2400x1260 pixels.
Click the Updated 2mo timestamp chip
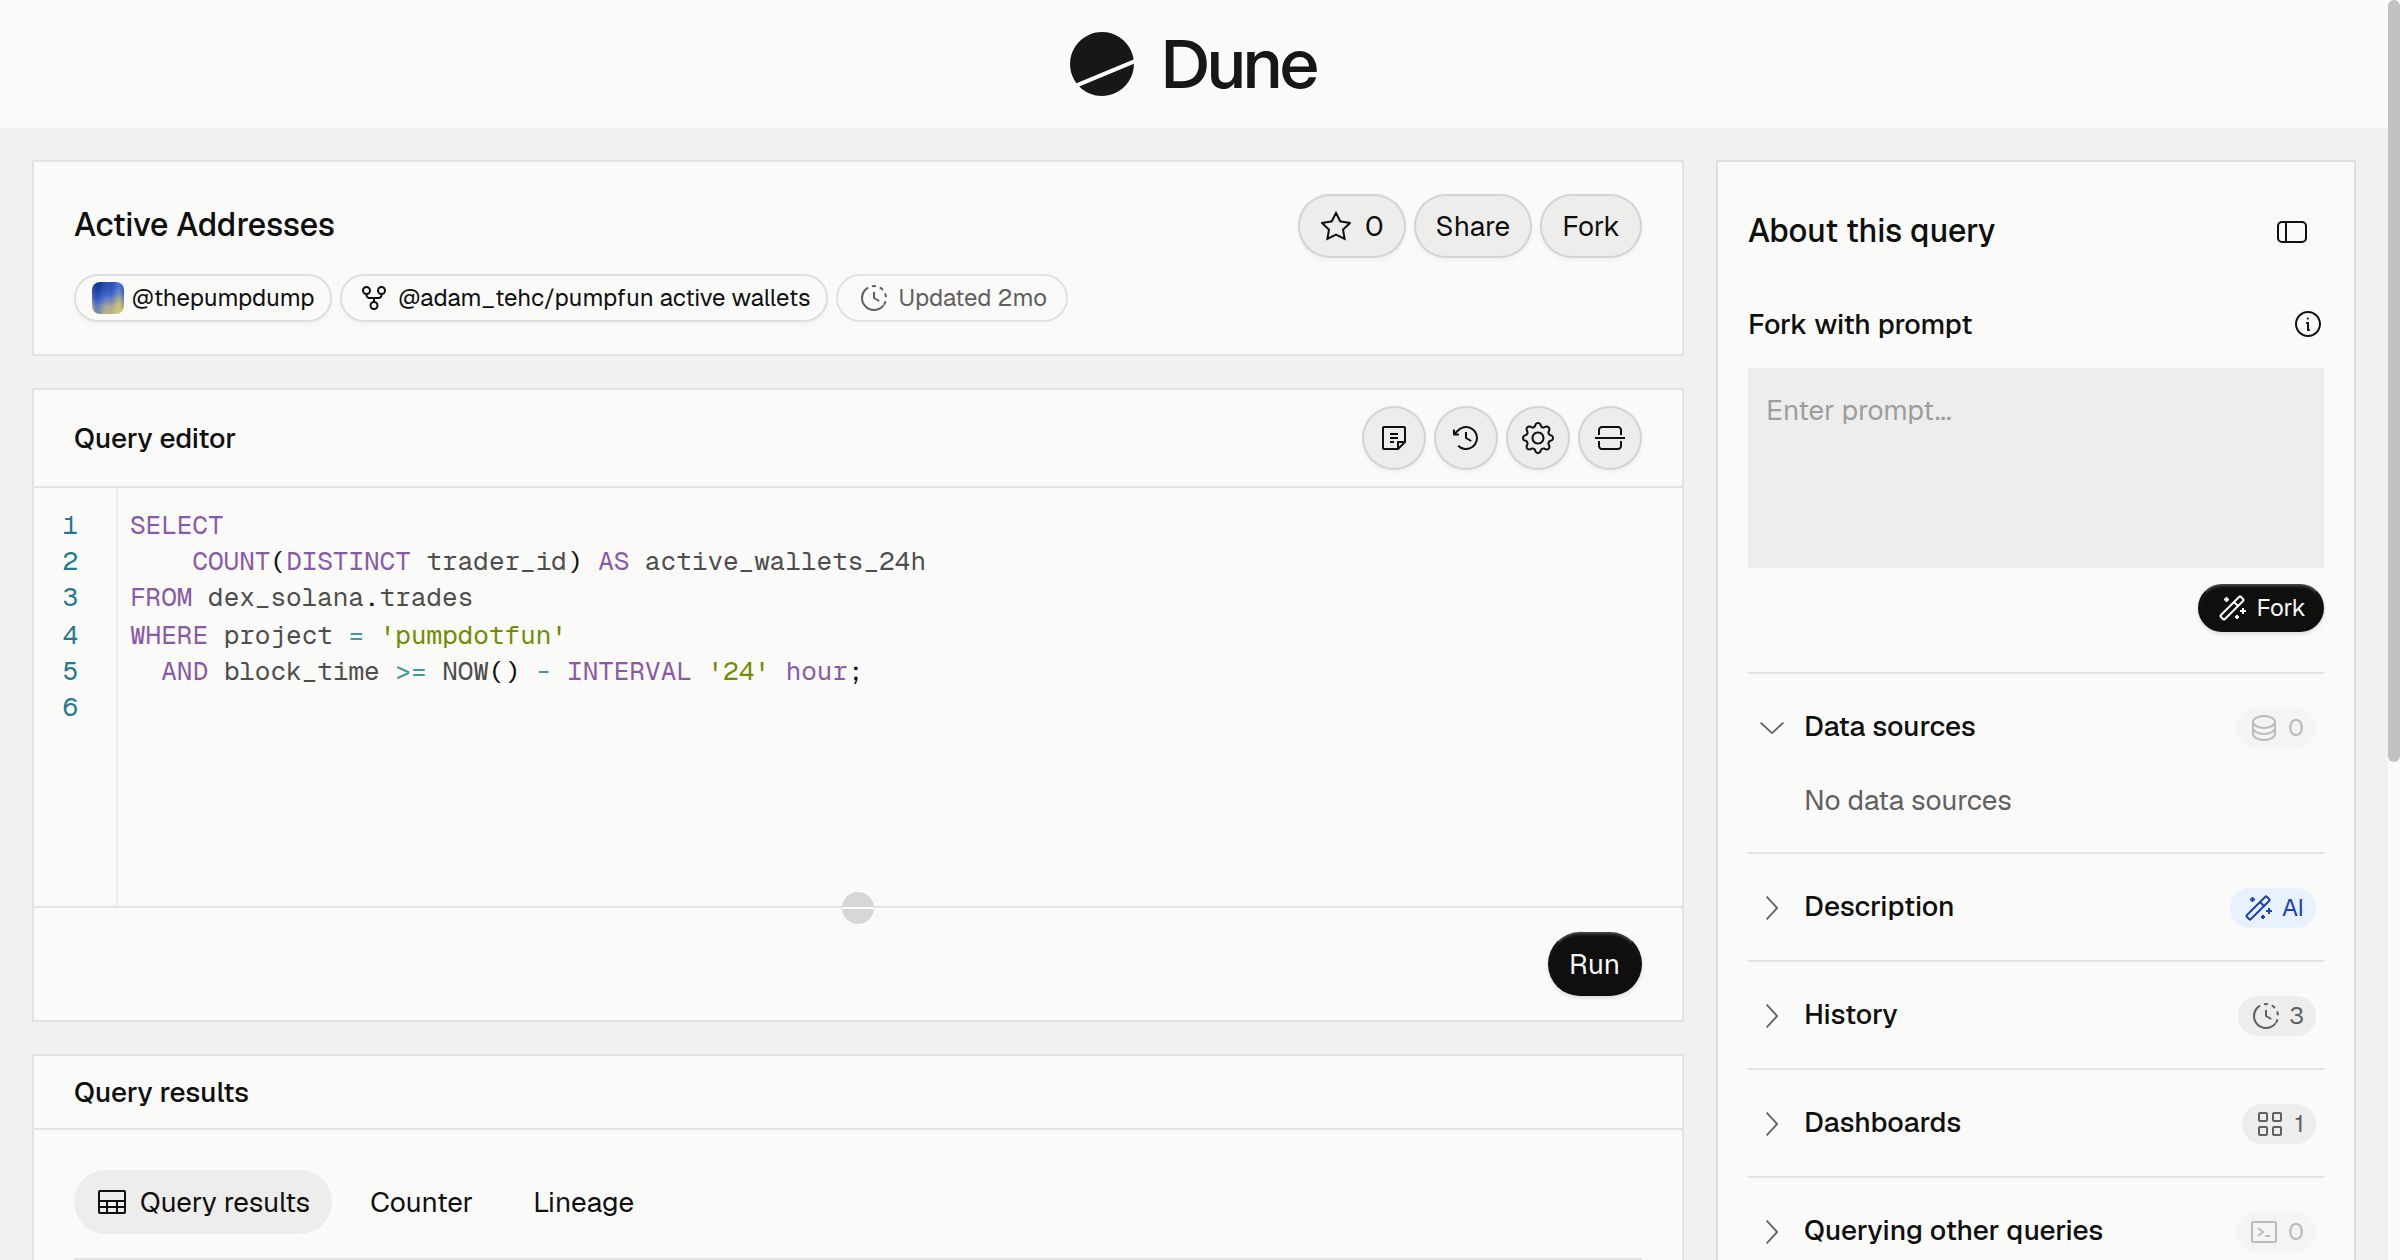tap(952, 298)
